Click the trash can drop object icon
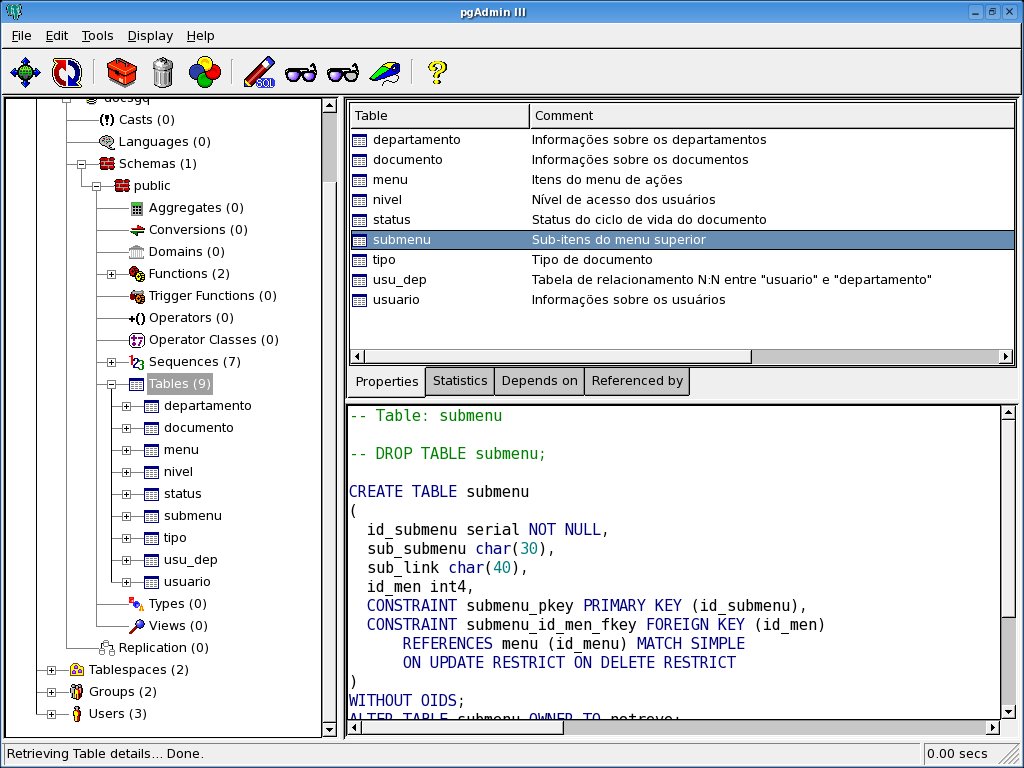Image resolution: width=1024 pixels, height=768 pixels. (163, 72)
